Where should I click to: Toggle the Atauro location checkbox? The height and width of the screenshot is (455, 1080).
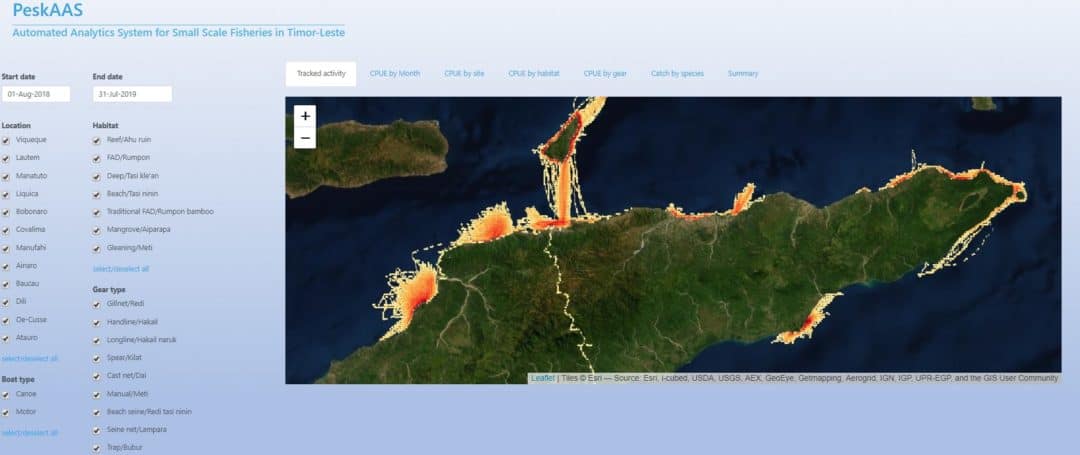[x=7, y=337]
